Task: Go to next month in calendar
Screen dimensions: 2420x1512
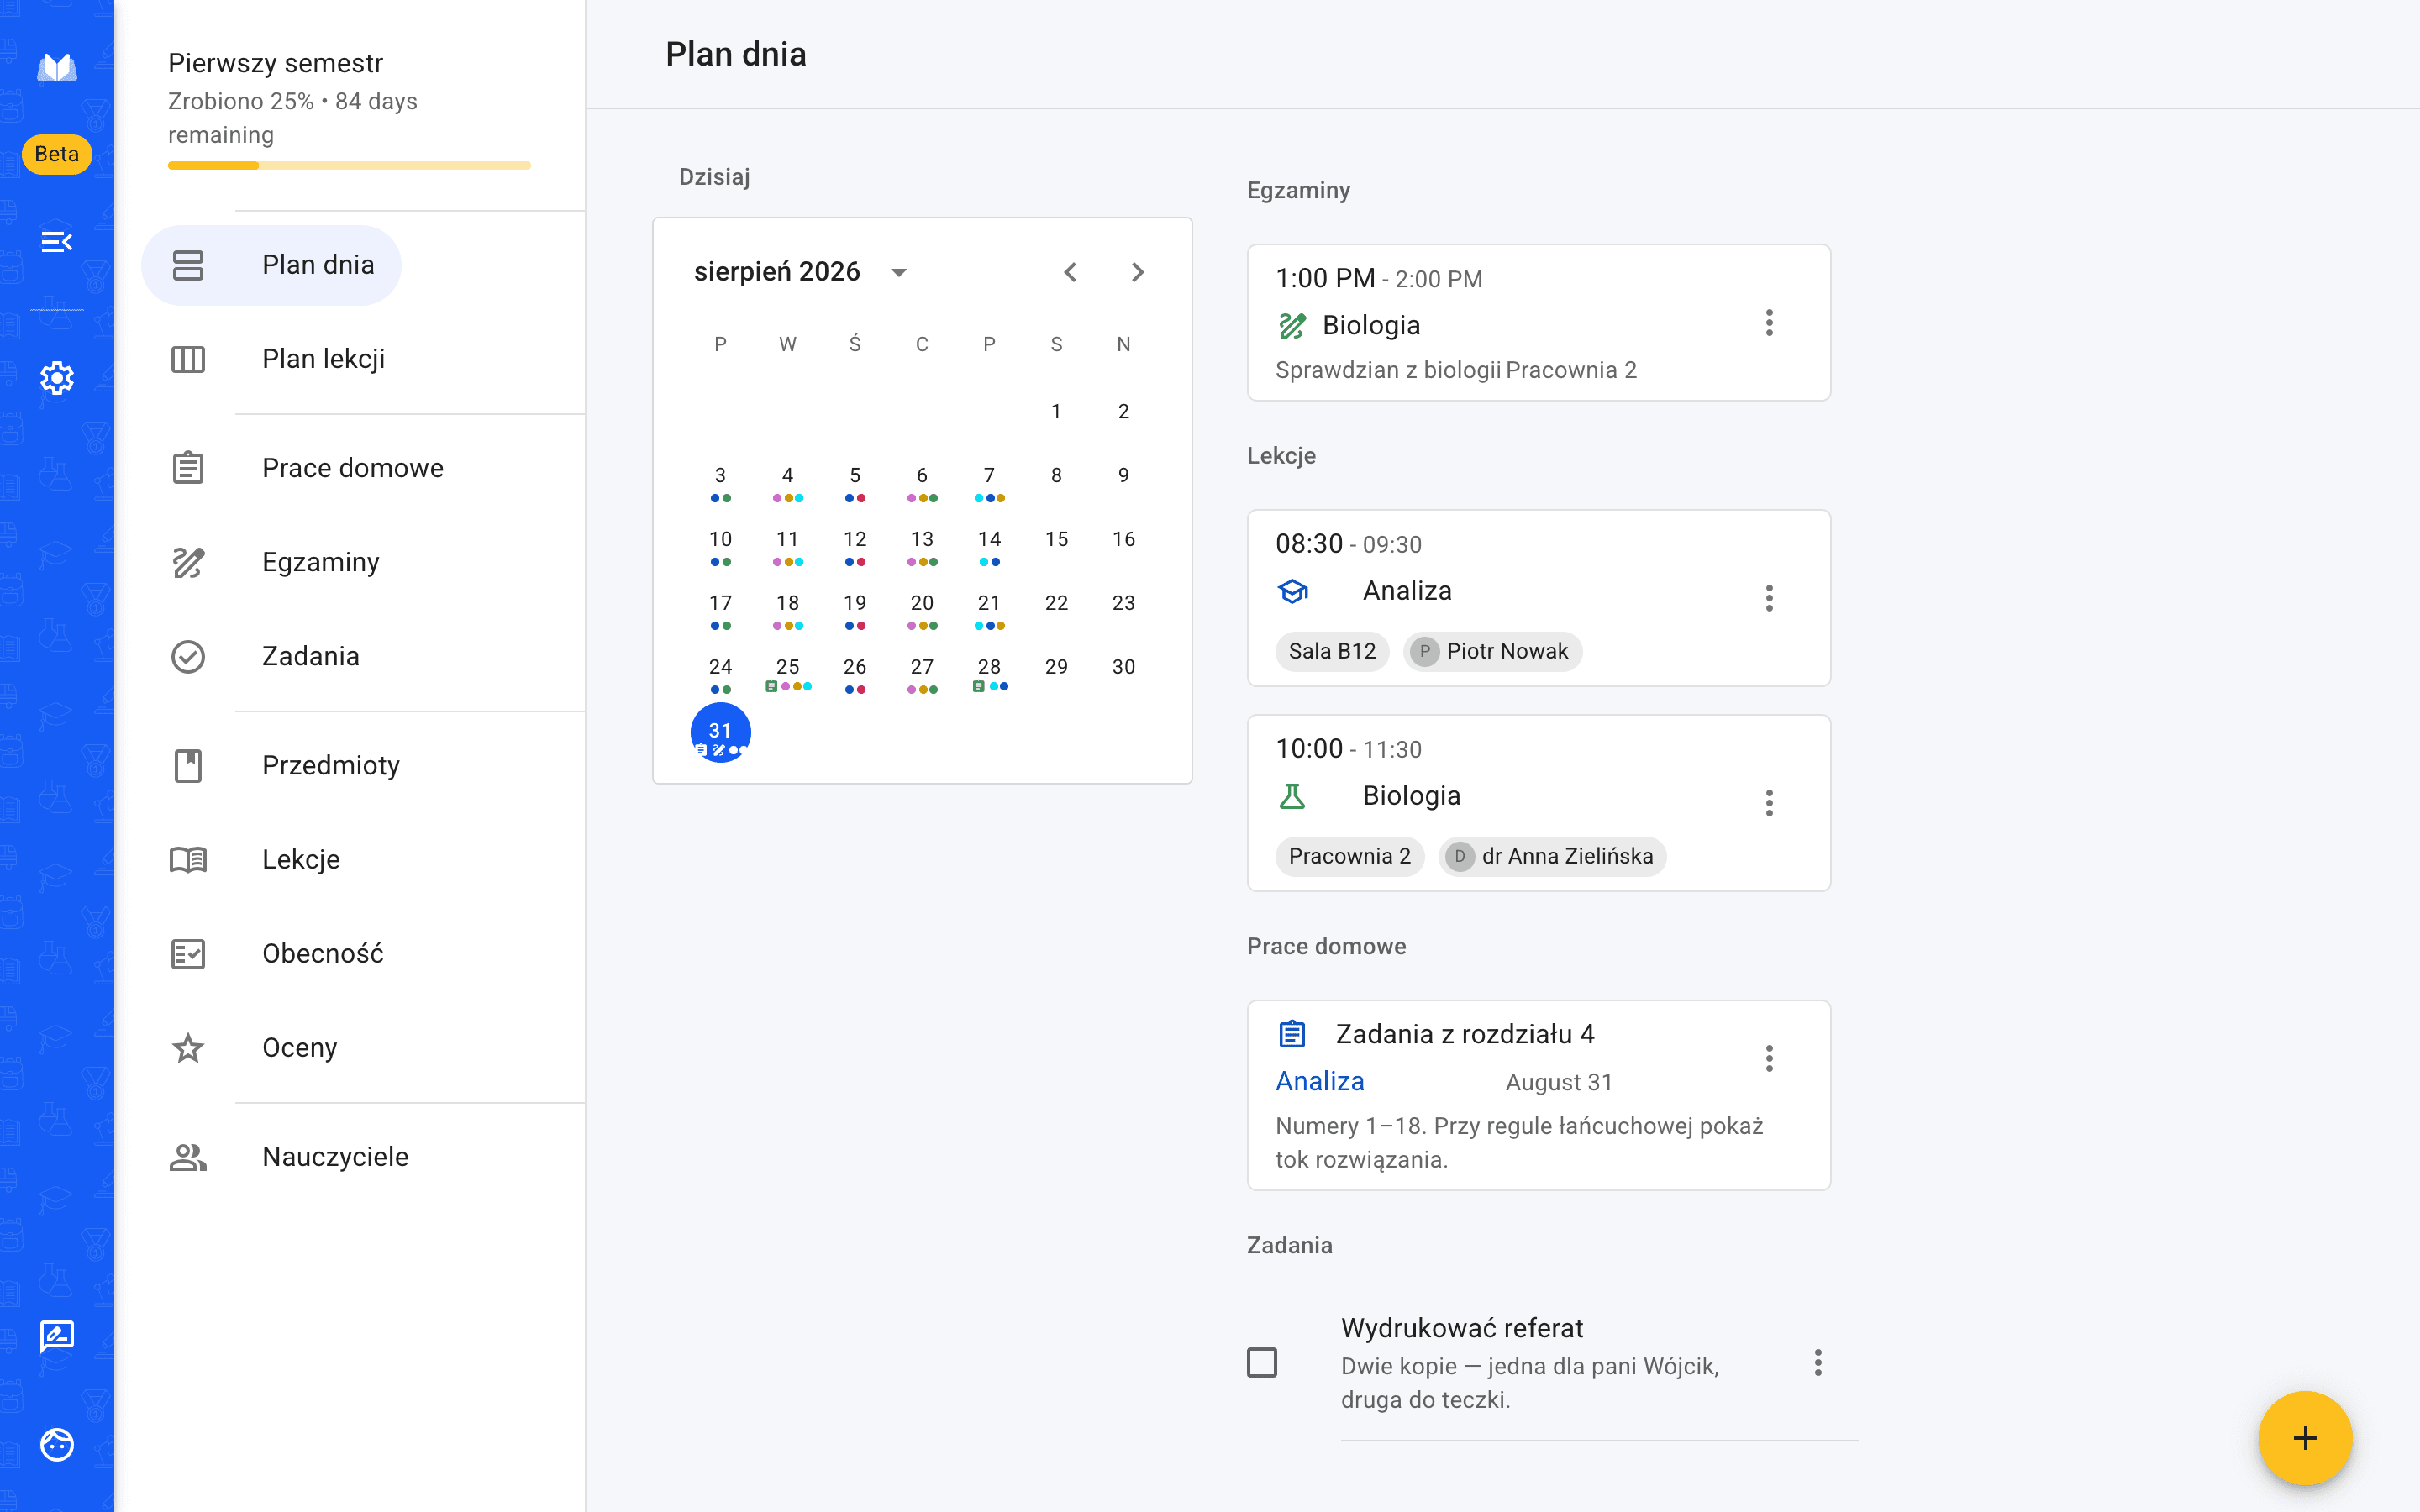Action: click(1137, 272)
